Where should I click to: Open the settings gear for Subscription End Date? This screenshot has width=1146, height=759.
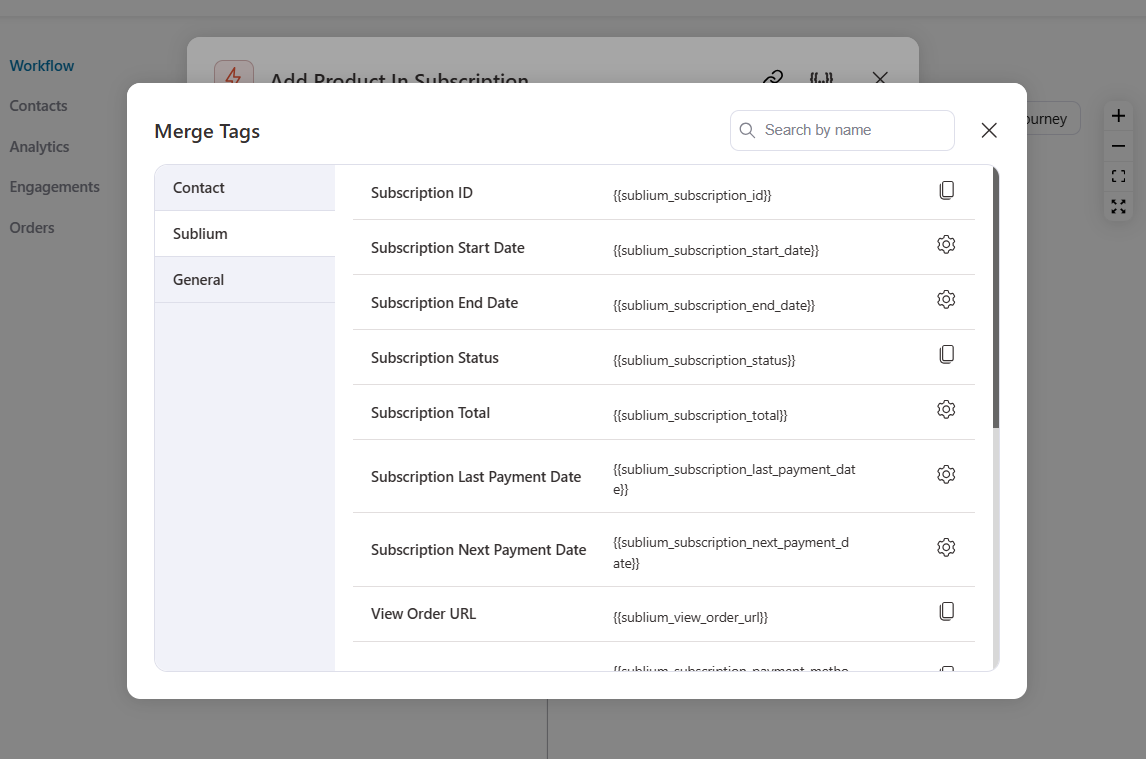click(946, 299)
